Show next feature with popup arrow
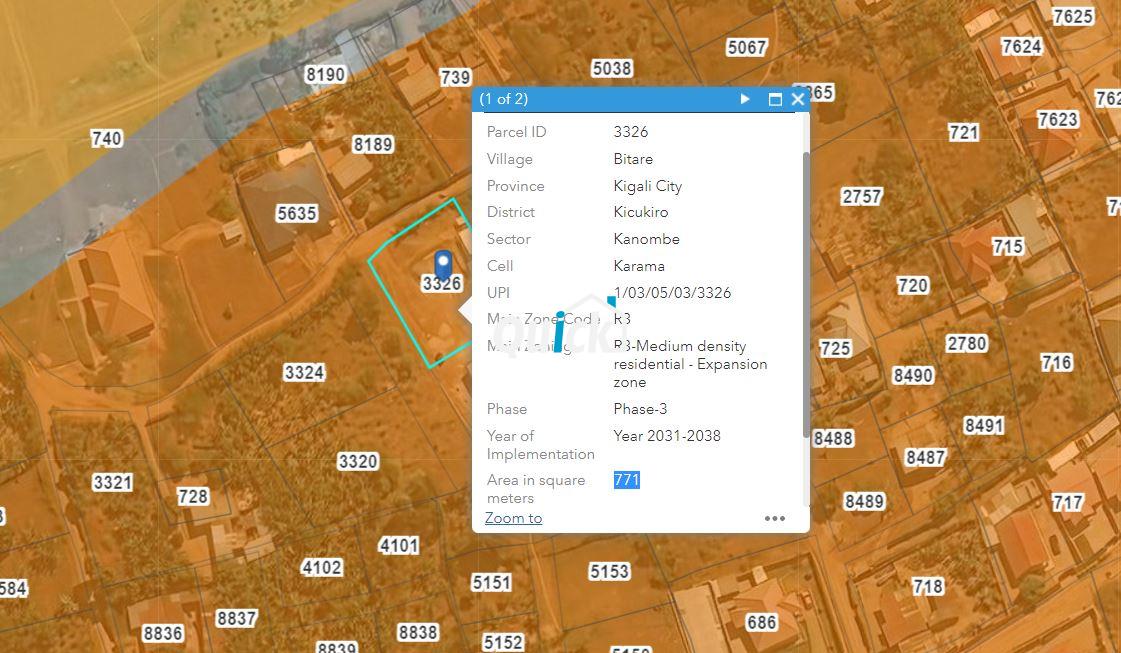The width and height of the screenshot is (1121, 653). tap(745, 99)
